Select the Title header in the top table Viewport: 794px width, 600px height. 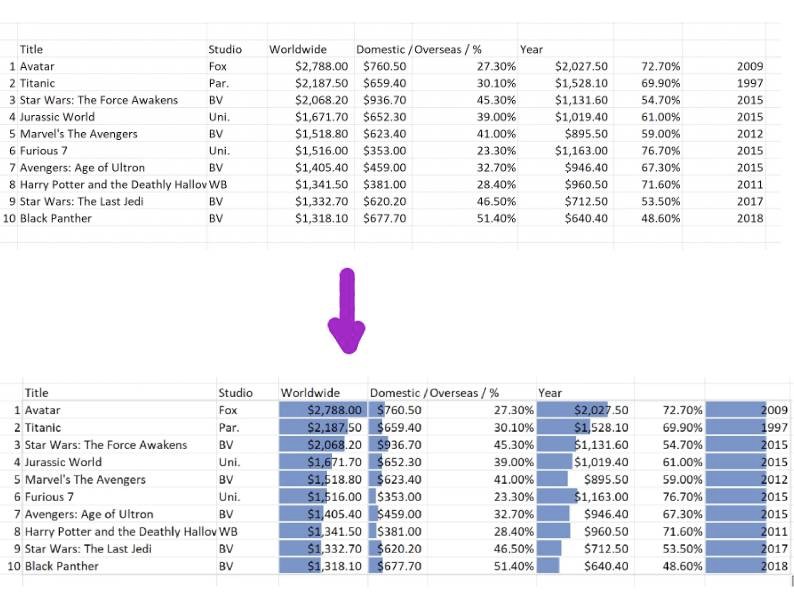click(x=32, y=49)
